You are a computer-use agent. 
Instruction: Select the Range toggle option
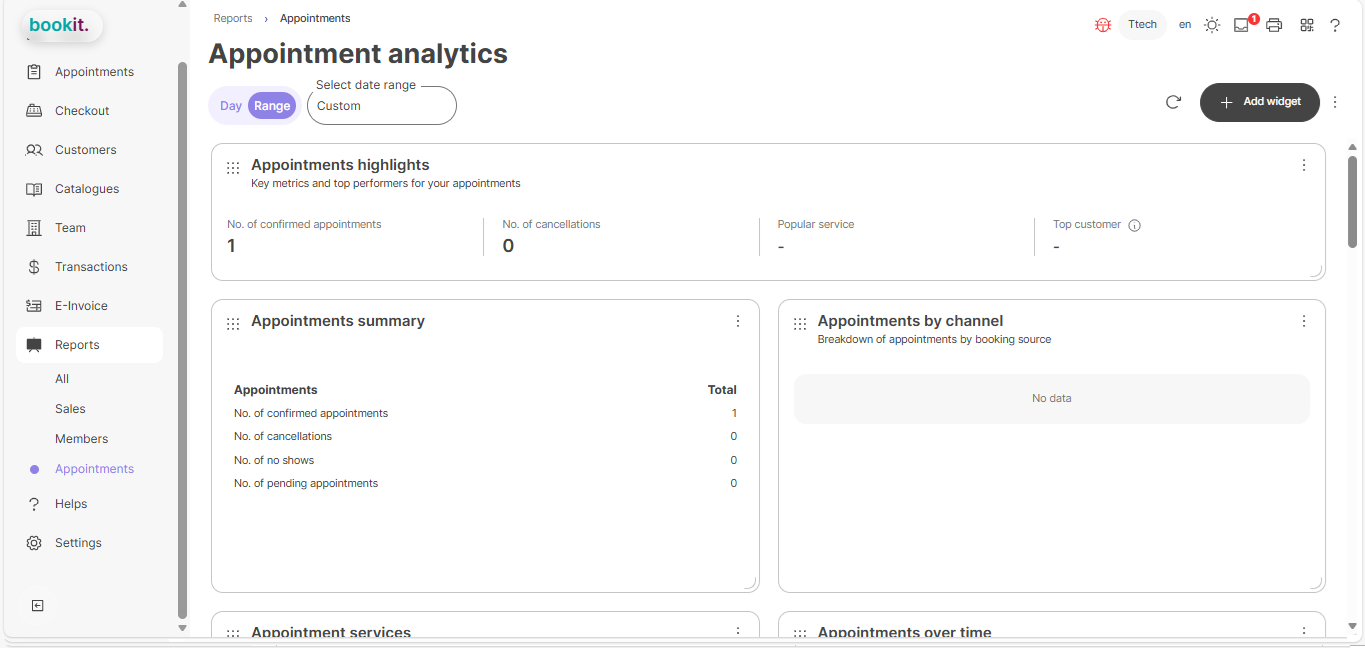[272, 106]
